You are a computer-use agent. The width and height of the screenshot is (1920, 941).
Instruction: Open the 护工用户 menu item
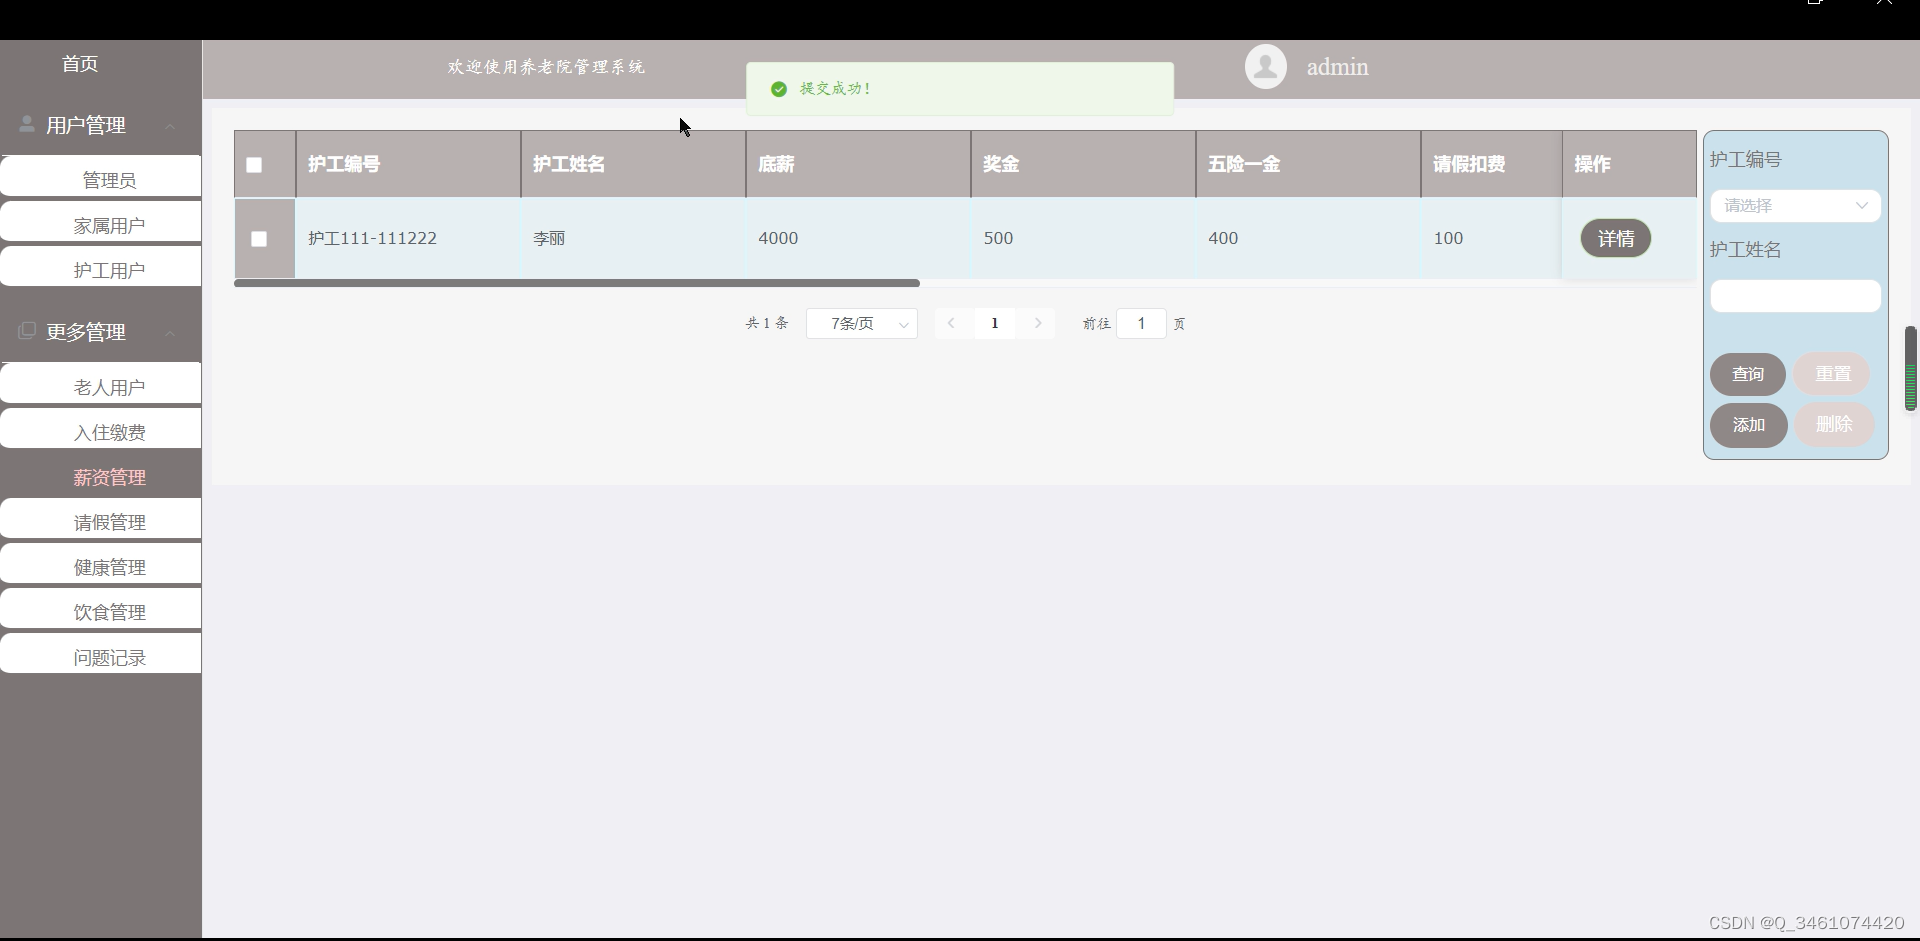pos(101,267)
